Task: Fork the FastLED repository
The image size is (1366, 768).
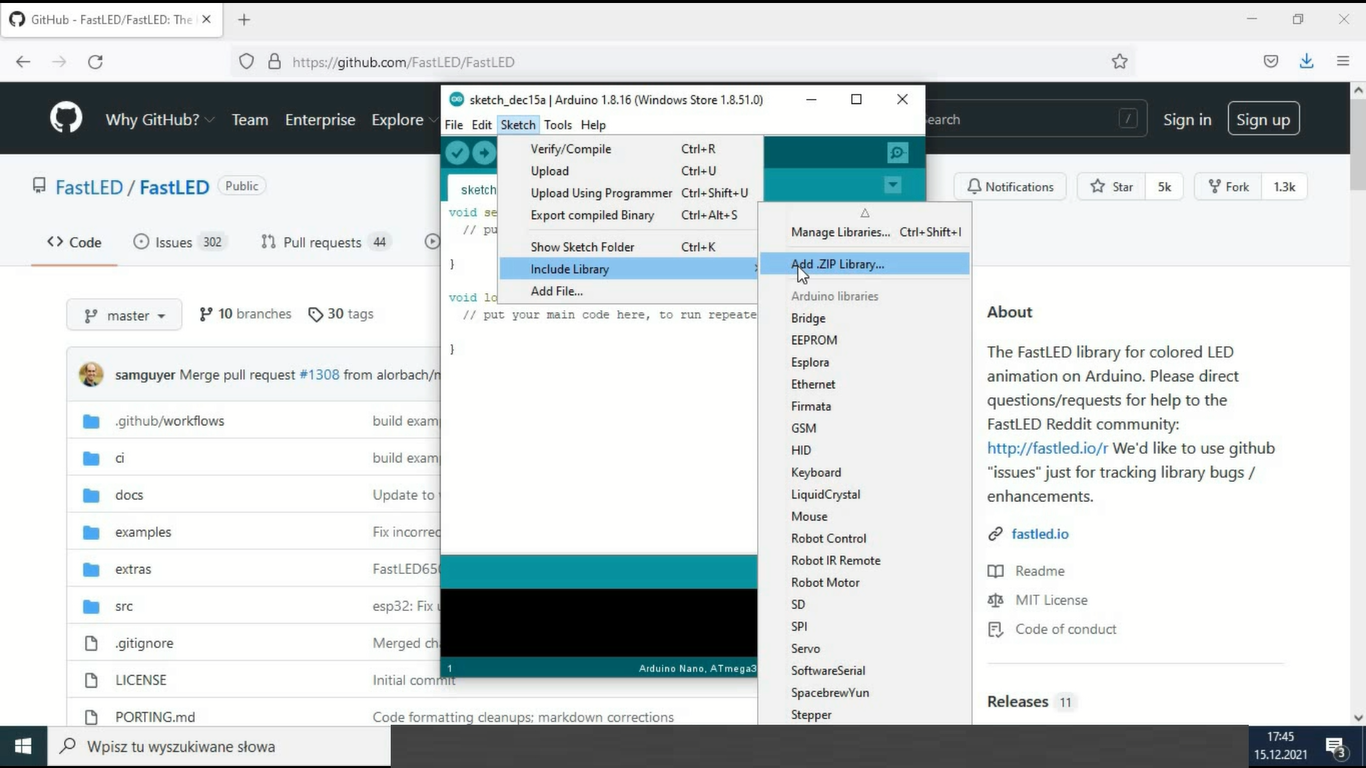Action: coord(1228,187)
